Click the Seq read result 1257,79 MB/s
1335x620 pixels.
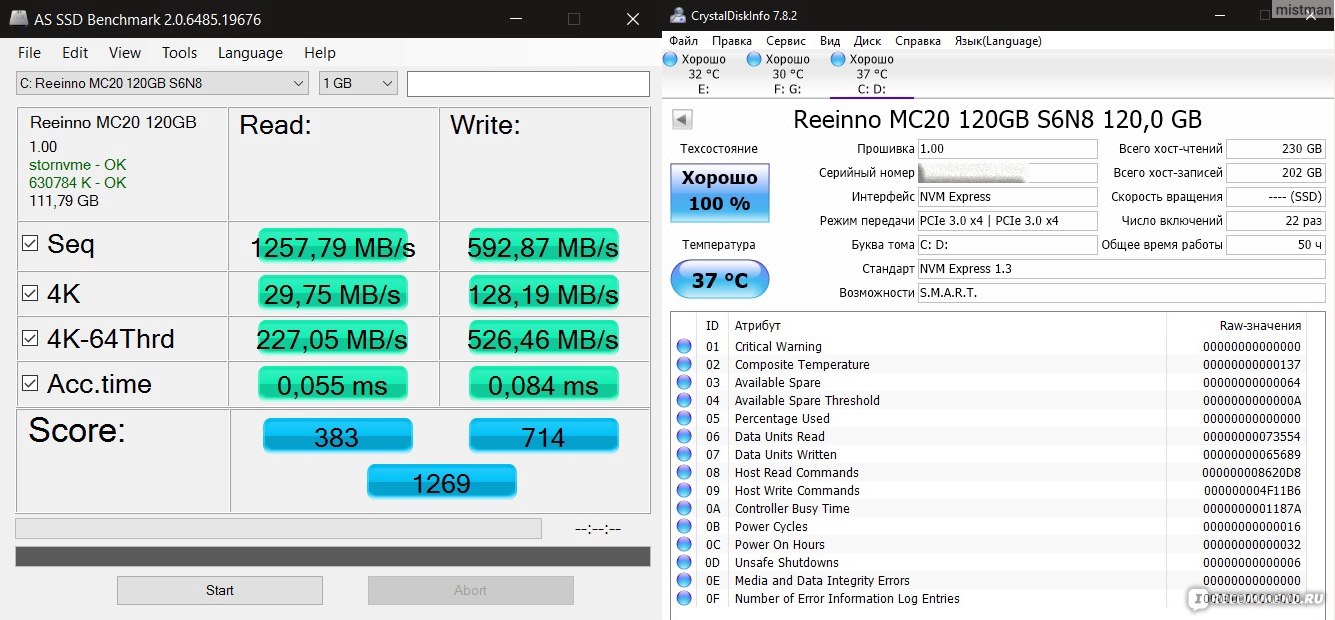333,247
